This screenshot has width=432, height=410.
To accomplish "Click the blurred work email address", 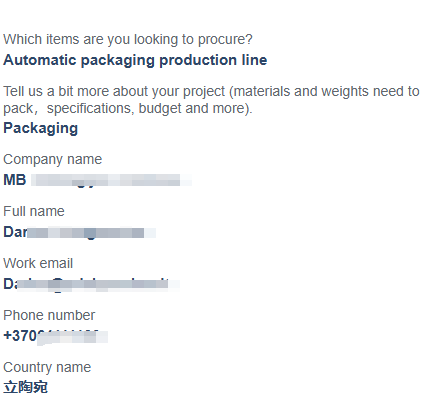I will tap(92, 284).
